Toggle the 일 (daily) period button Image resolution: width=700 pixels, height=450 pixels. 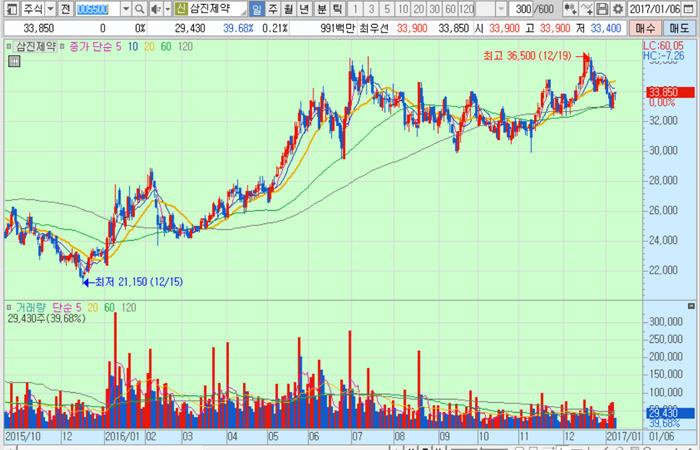[257, 9]
